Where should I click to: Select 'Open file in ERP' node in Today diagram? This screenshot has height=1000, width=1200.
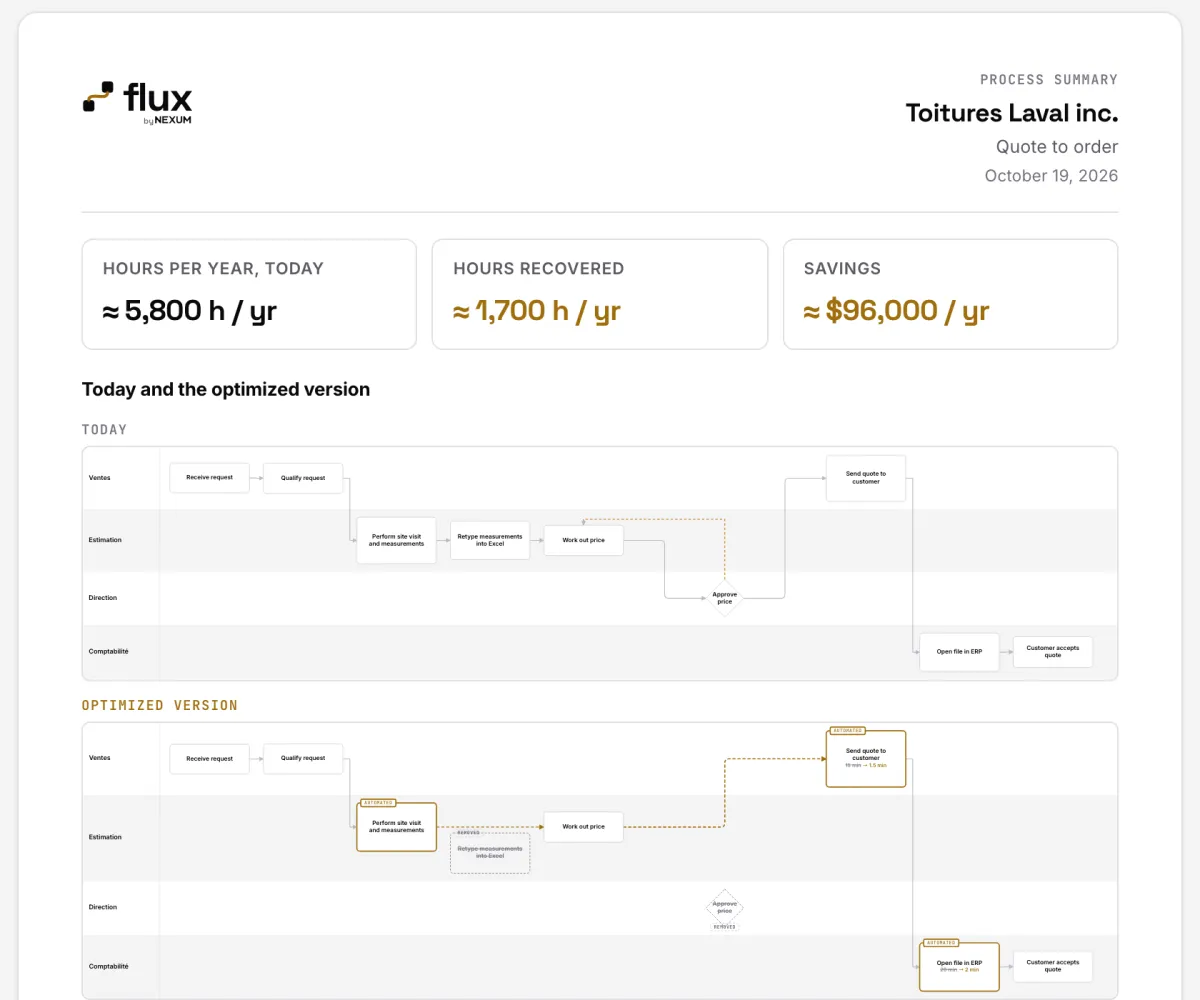[x=959, y=651]
